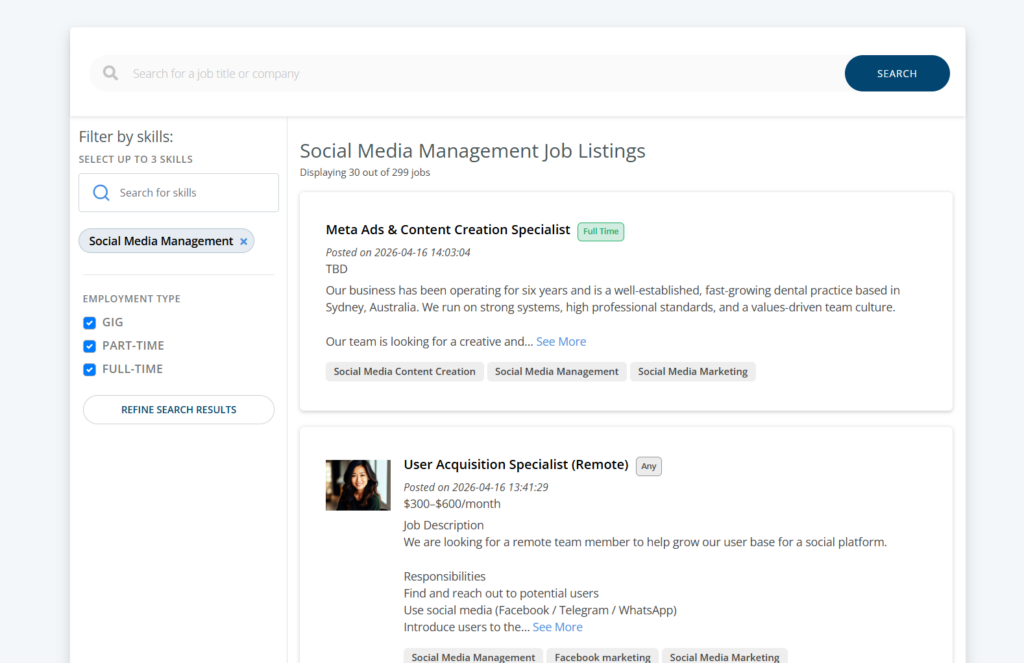The image size is (1024, 663).
Task: Click the profile photo on the User Acquisition listing
Action: 357,484
